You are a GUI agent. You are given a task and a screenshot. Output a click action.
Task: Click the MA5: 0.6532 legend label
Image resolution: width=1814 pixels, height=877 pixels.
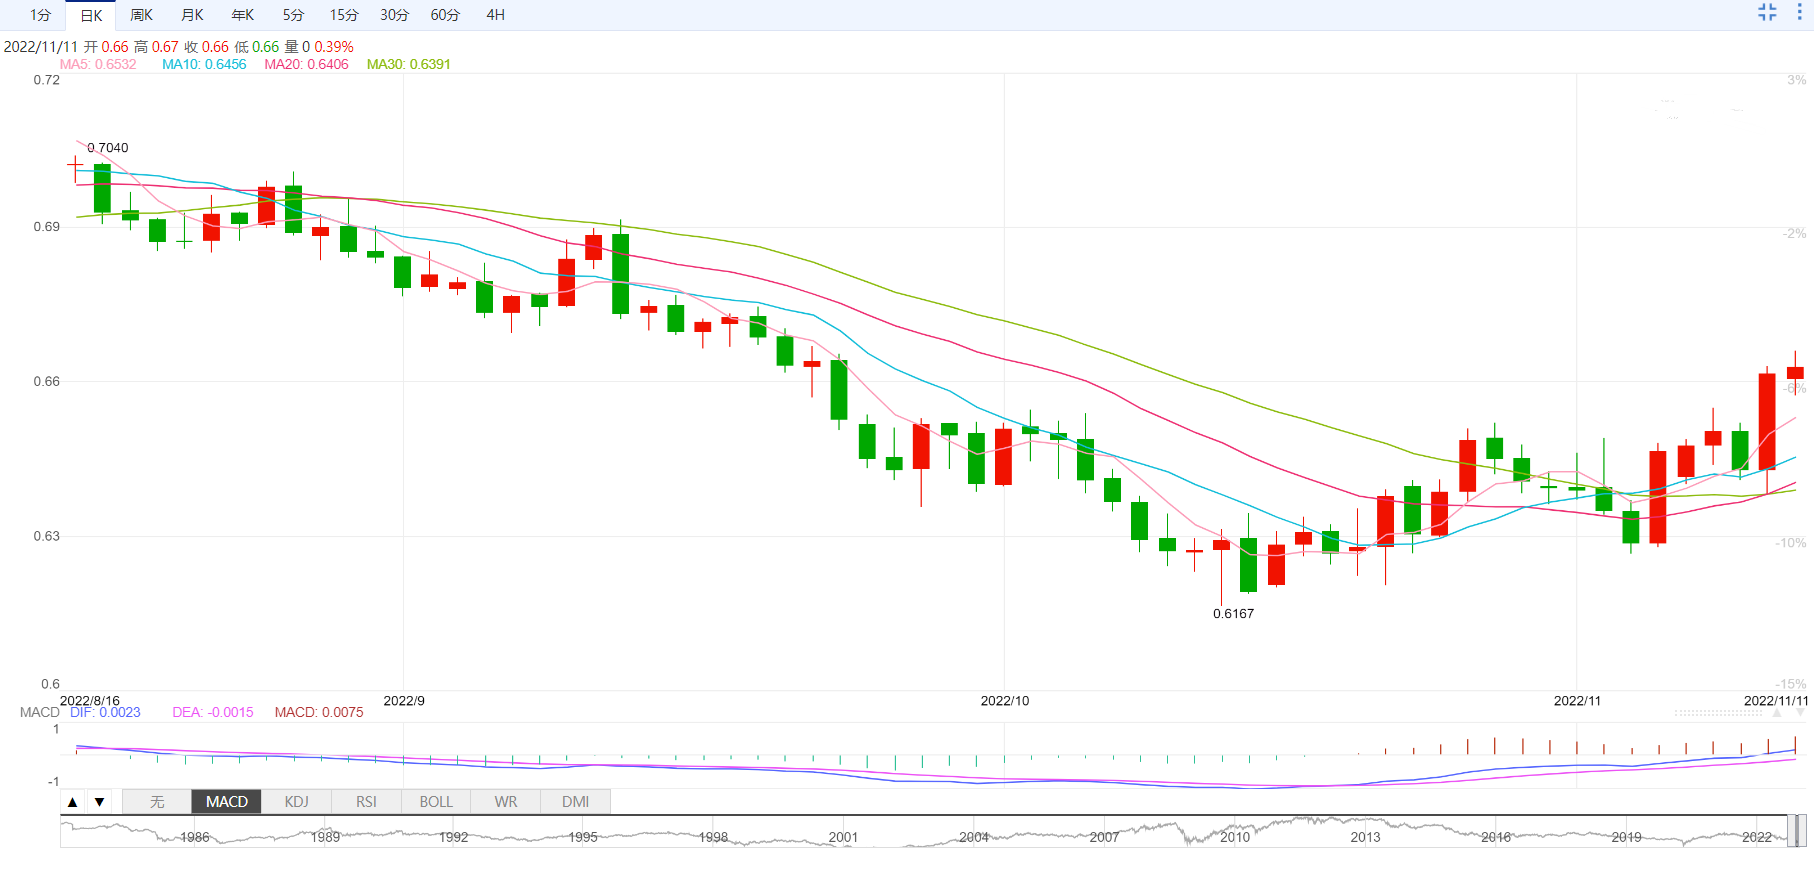(x=98, y=64)
